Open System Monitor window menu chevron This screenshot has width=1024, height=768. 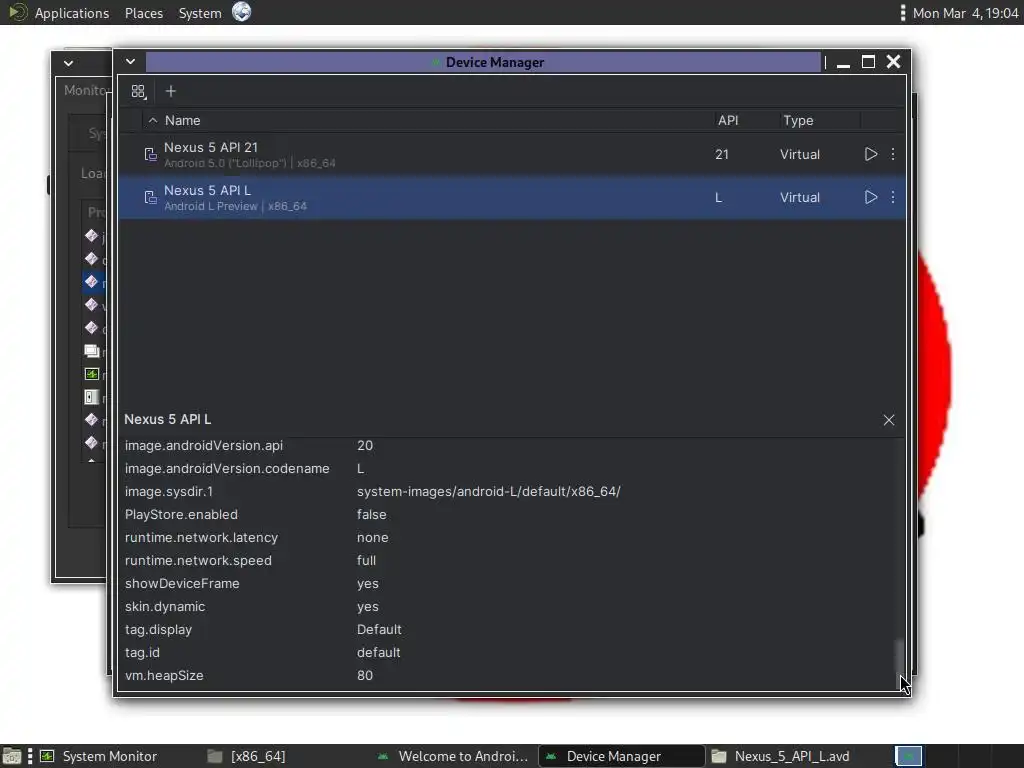69,63
